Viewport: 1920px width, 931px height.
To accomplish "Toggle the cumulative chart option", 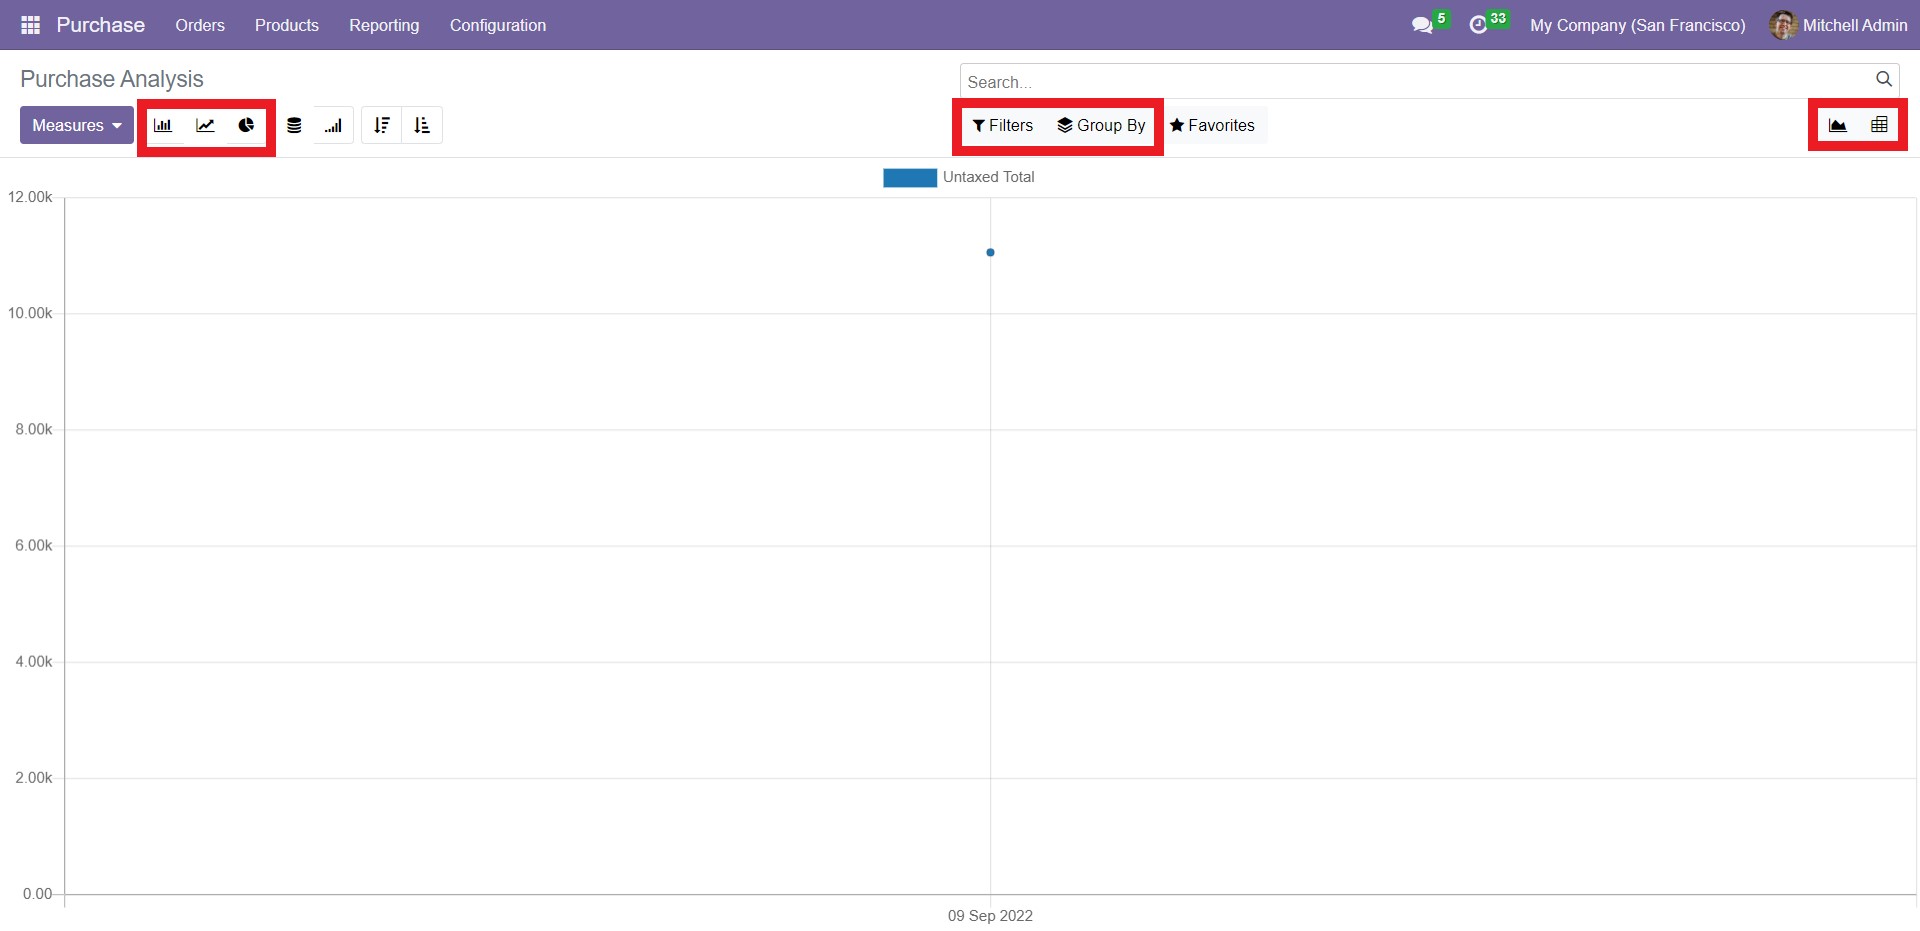I will pyautogui.click(x=334, y=125).
